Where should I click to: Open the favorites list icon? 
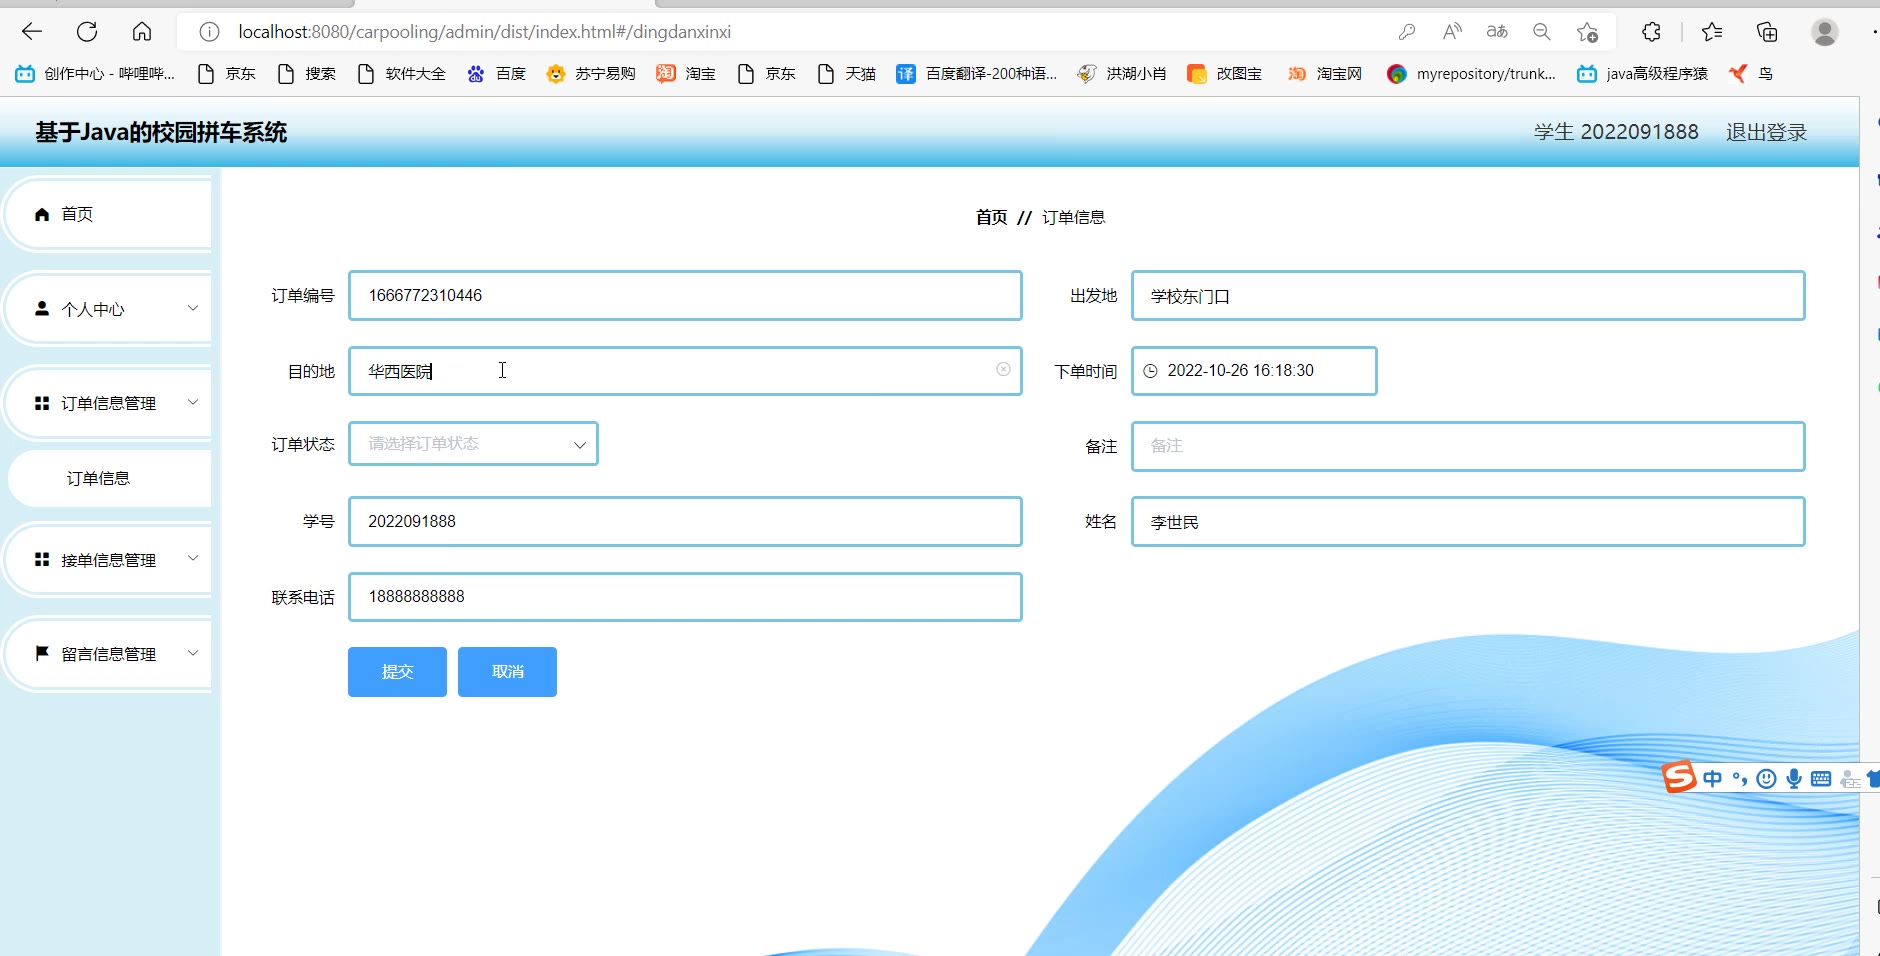click(1712, 32)
